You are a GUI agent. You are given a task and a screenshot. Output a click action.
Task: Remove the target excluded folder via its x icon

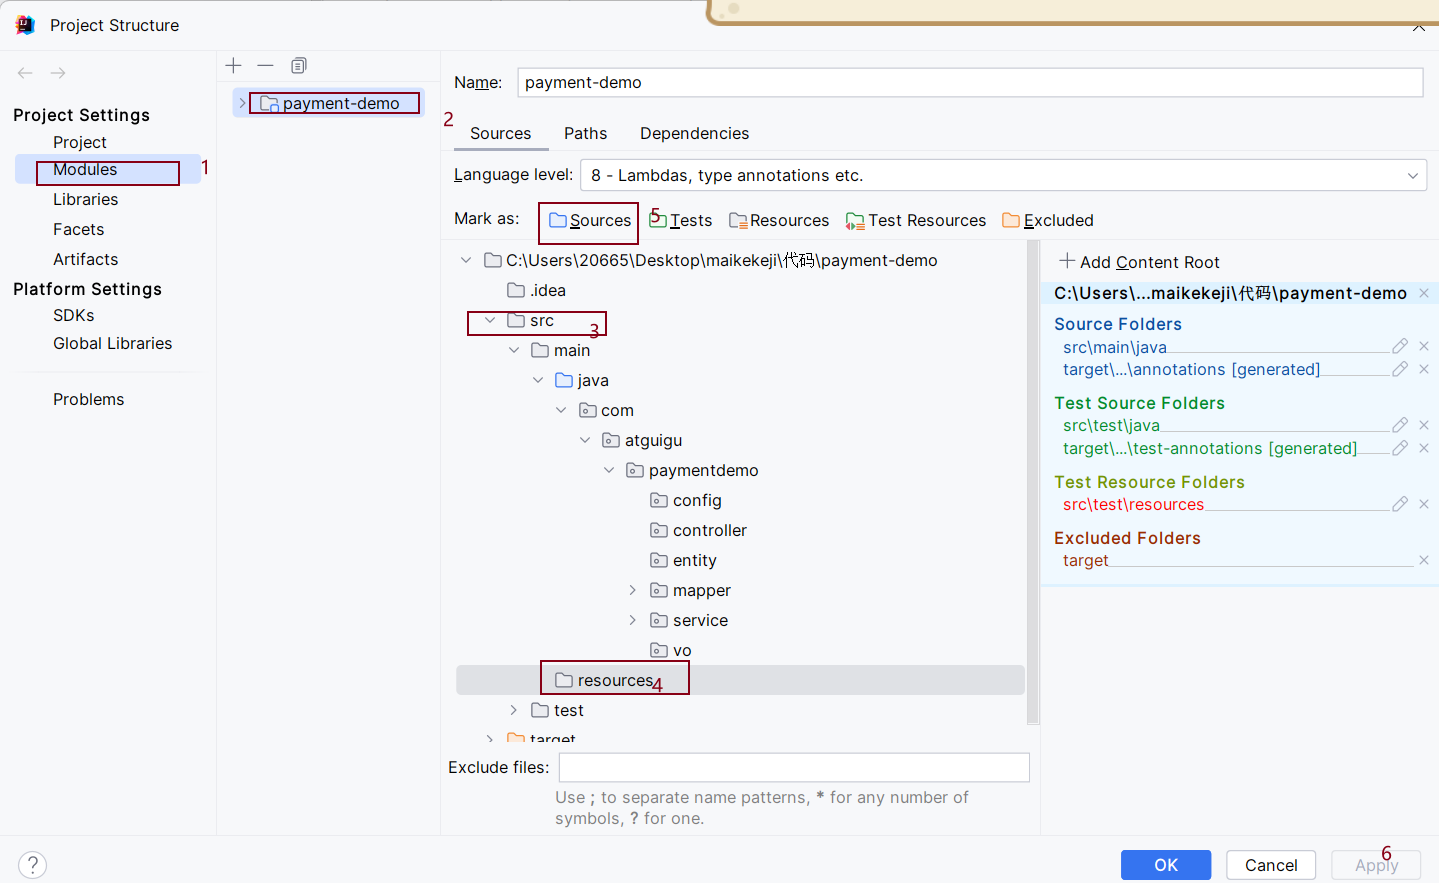click(1423, 560)
